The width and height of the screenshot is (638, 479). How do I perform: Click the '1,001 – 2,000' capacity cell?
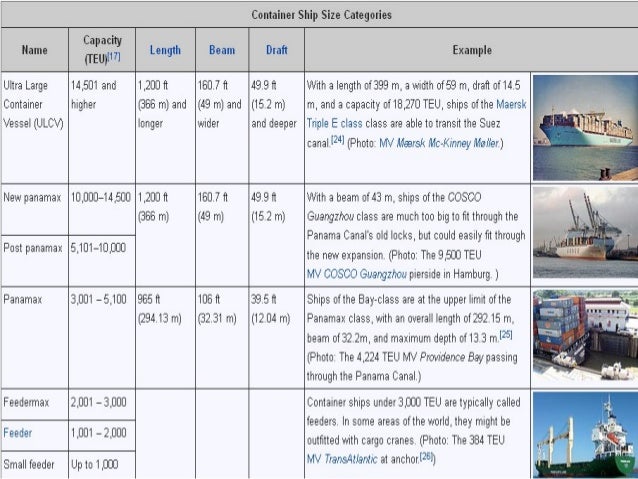(102, 435)
